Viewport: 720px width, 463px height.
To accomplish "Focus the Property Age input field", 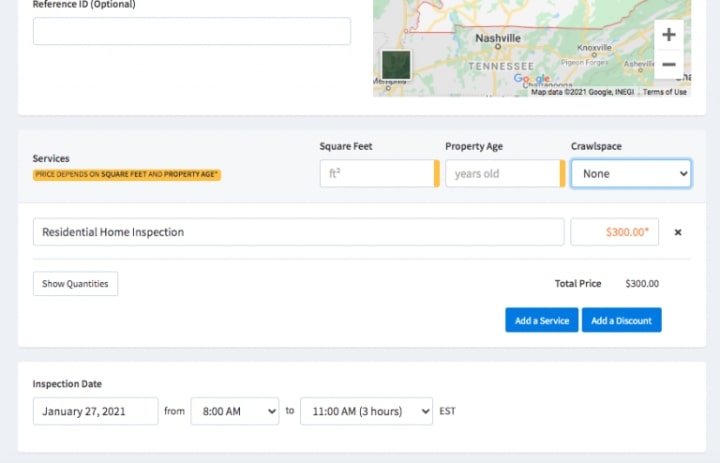I will point(505,174).
